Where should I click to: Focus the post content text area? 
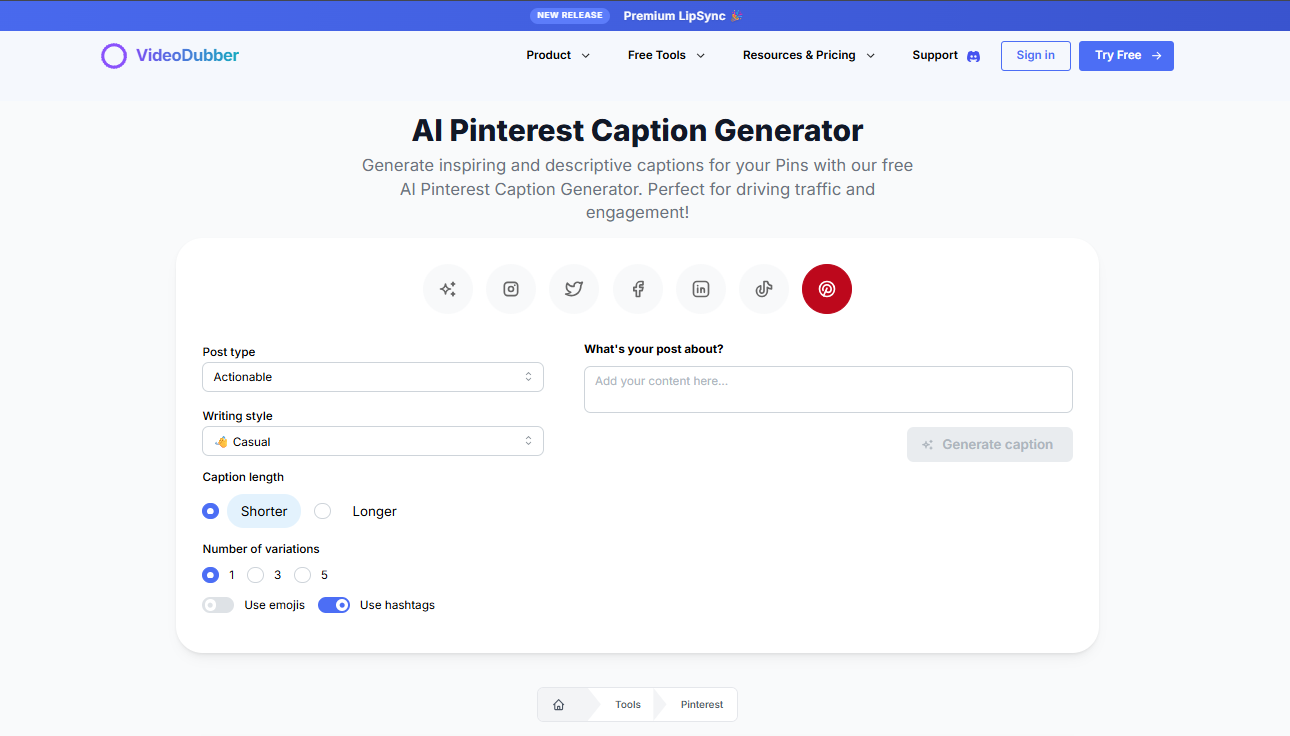pyautogui.click(x=828, y=389)
